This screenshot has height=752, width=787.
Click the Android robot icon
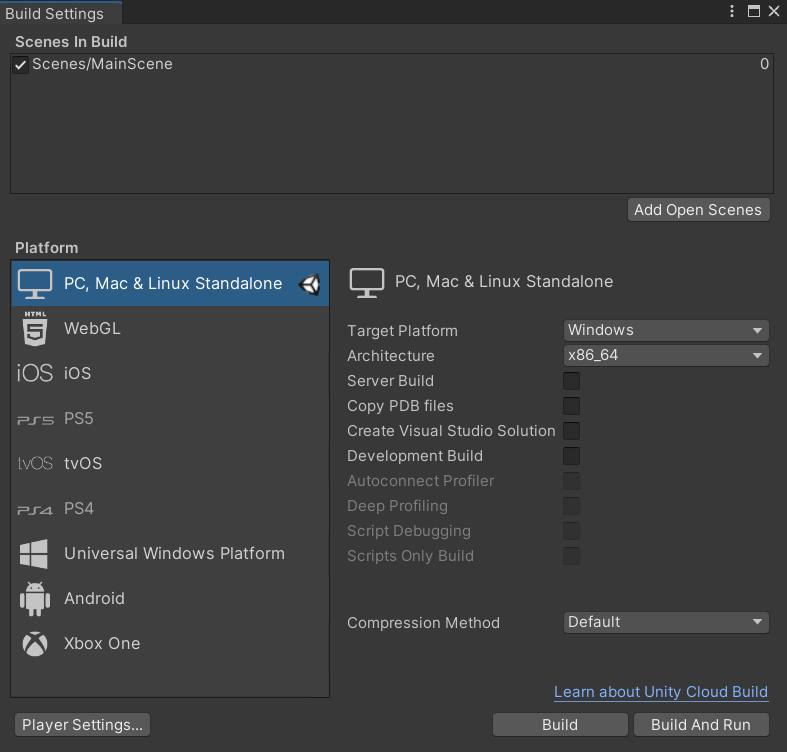pos(35,599)
